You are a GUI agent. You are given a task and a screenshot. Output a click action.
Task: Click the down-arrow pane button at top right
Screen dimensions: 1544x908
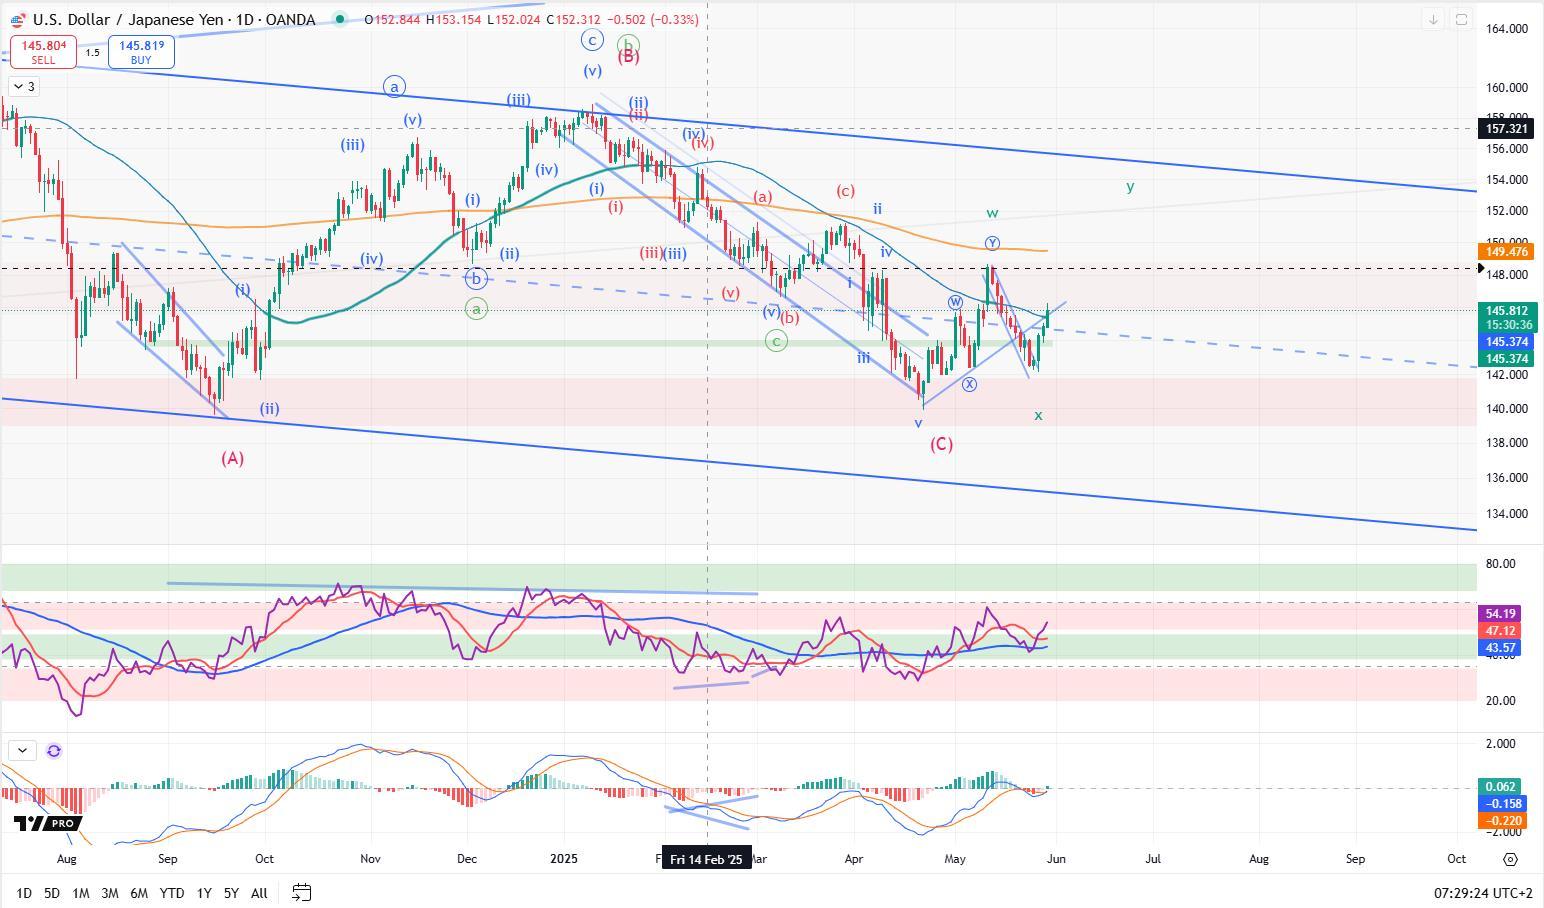pyautogui.click(x=1433, y=19)
